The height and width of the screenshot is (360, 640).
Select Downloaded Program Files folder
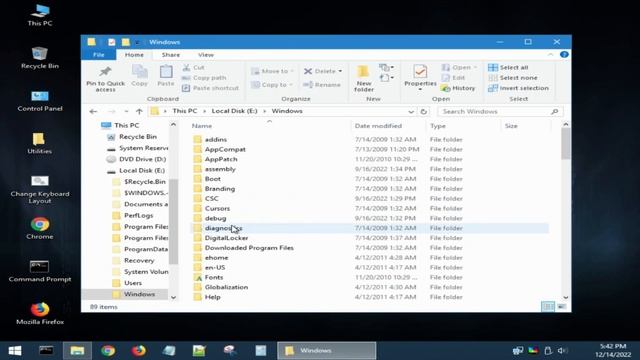(249, 248)
